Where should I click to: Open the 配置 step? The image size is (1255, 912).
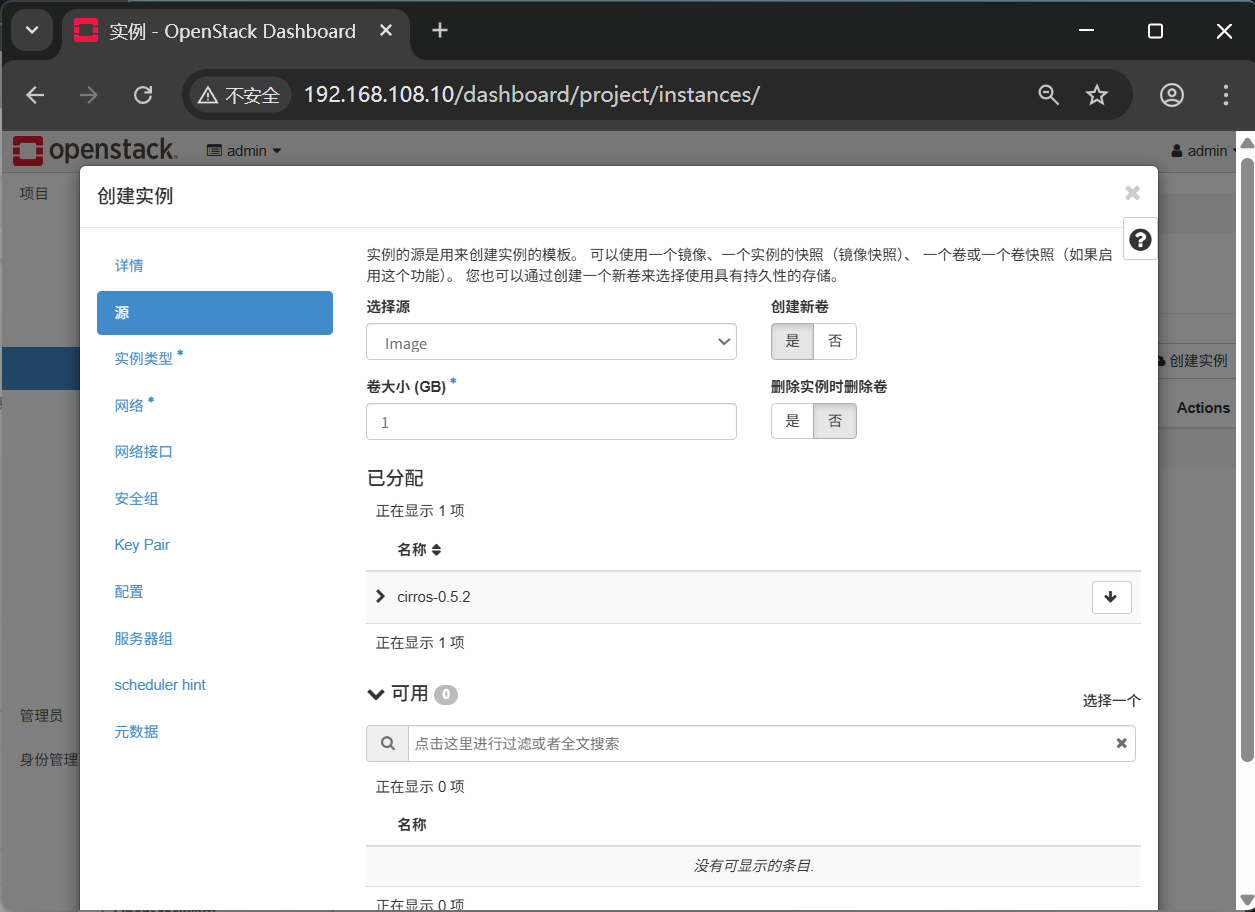129,592
